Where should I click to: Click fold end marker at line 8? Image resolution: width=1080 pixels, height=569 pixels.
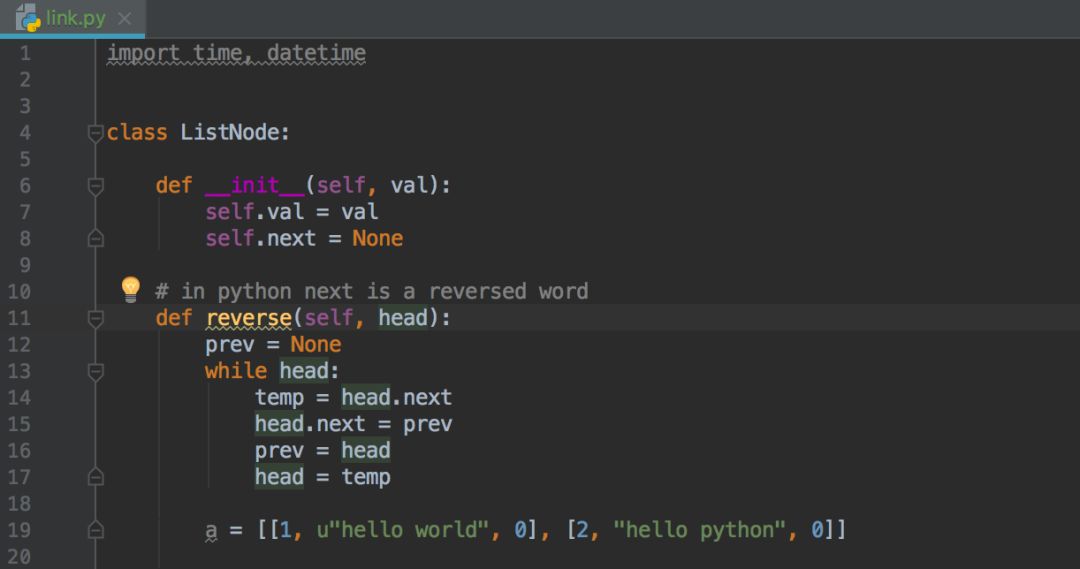click(96, 238)
